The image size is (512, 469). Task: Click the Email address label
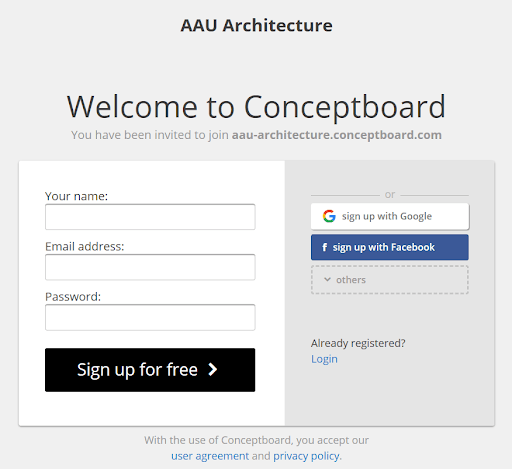tap(85, 246)
